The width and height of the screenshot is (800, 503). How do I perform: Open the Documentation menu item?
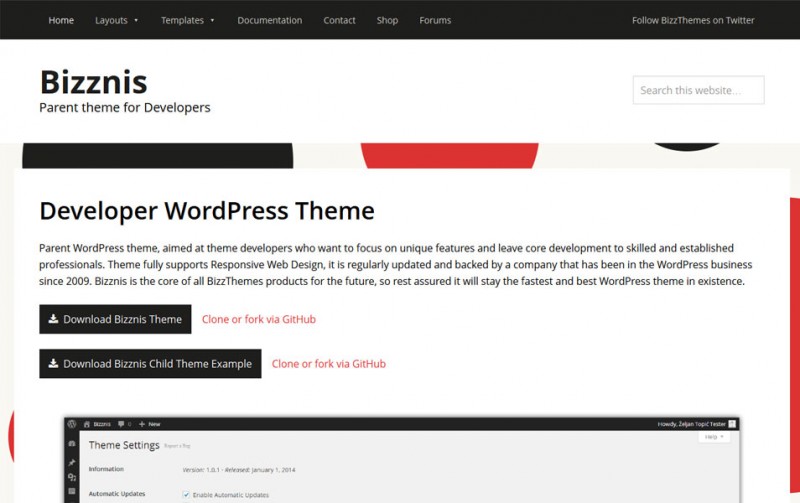(269, 20)
